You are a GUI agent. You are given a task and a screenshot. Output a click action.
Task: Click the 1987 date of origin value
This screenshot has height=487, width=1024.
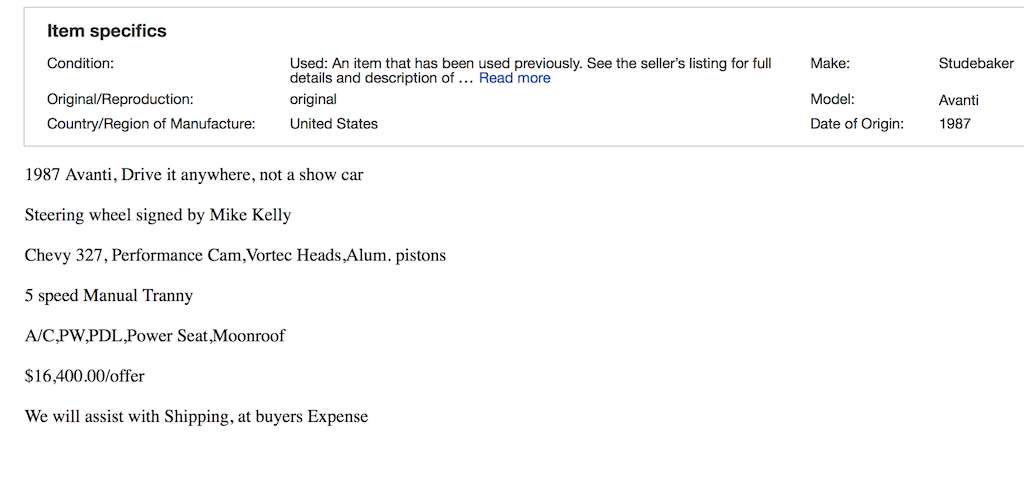tap(955, 124)
